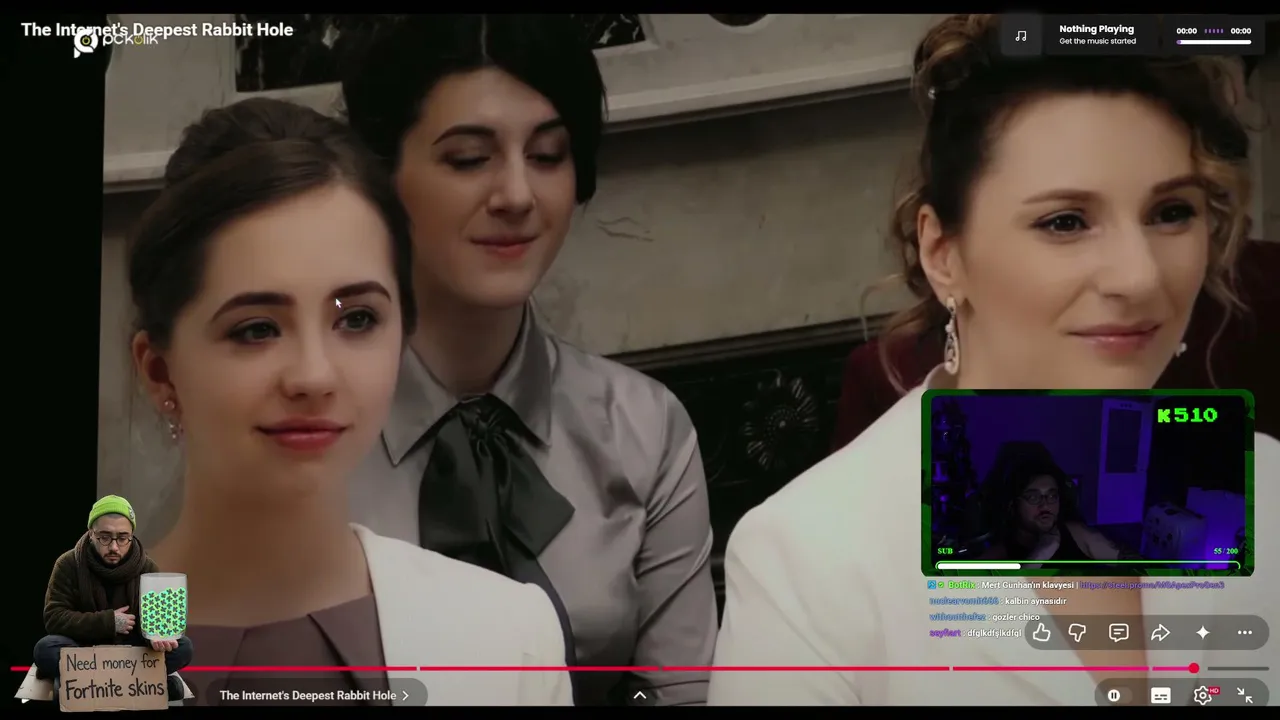Click the green K 510 viewer counter
The width and height of the screenshot is (1280, 720).
tap(1188, 415)
